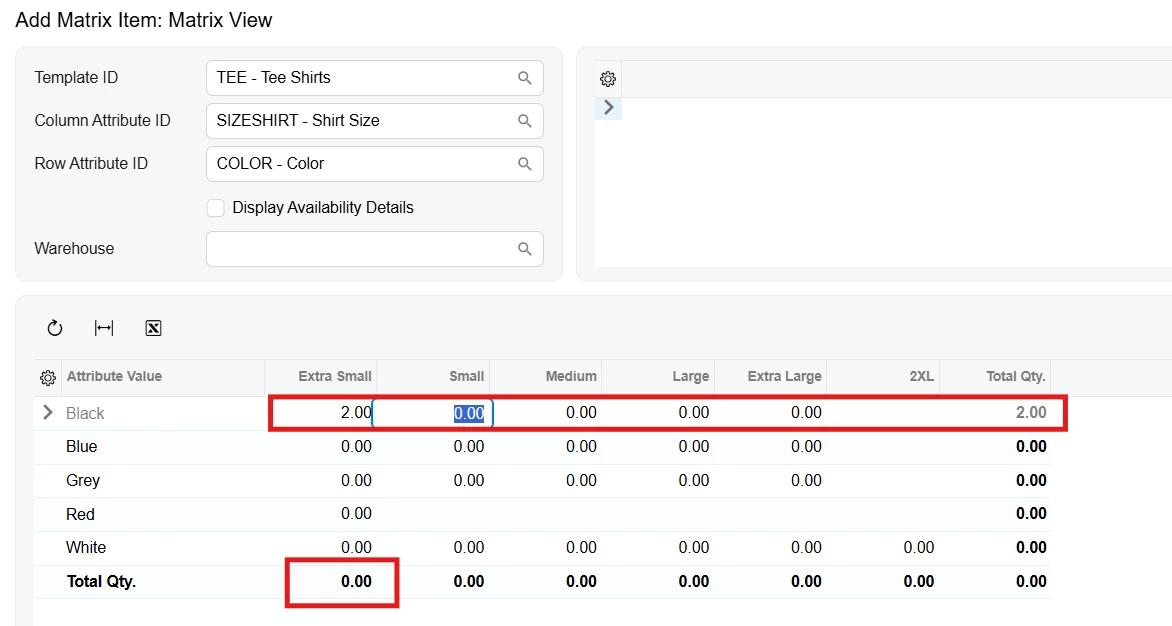Screen dimensions: 1172x626
Task: Export matrix grid to Excel
Action: [x=153, y=328]
